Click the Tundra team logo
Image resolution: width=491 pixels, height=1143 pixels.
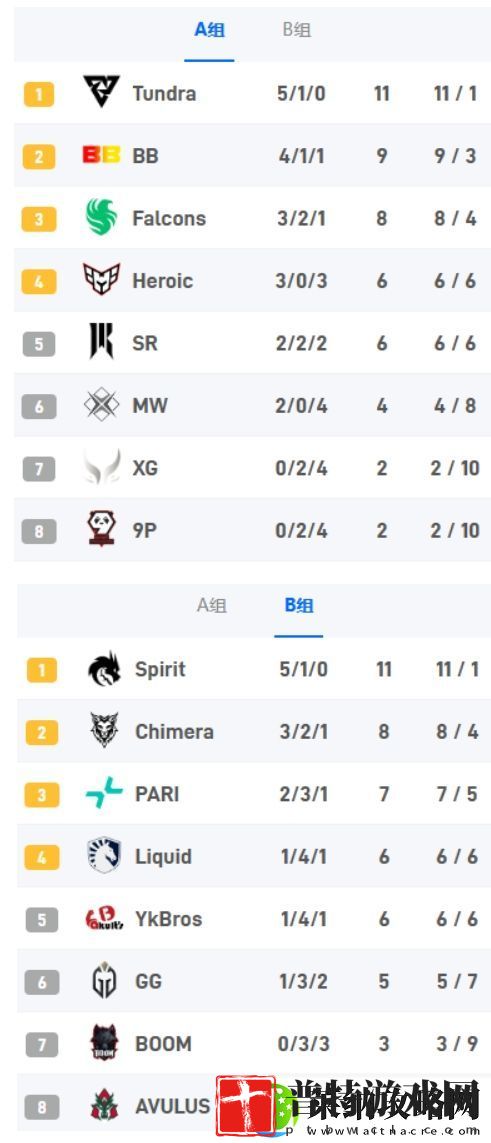[101, 93]
